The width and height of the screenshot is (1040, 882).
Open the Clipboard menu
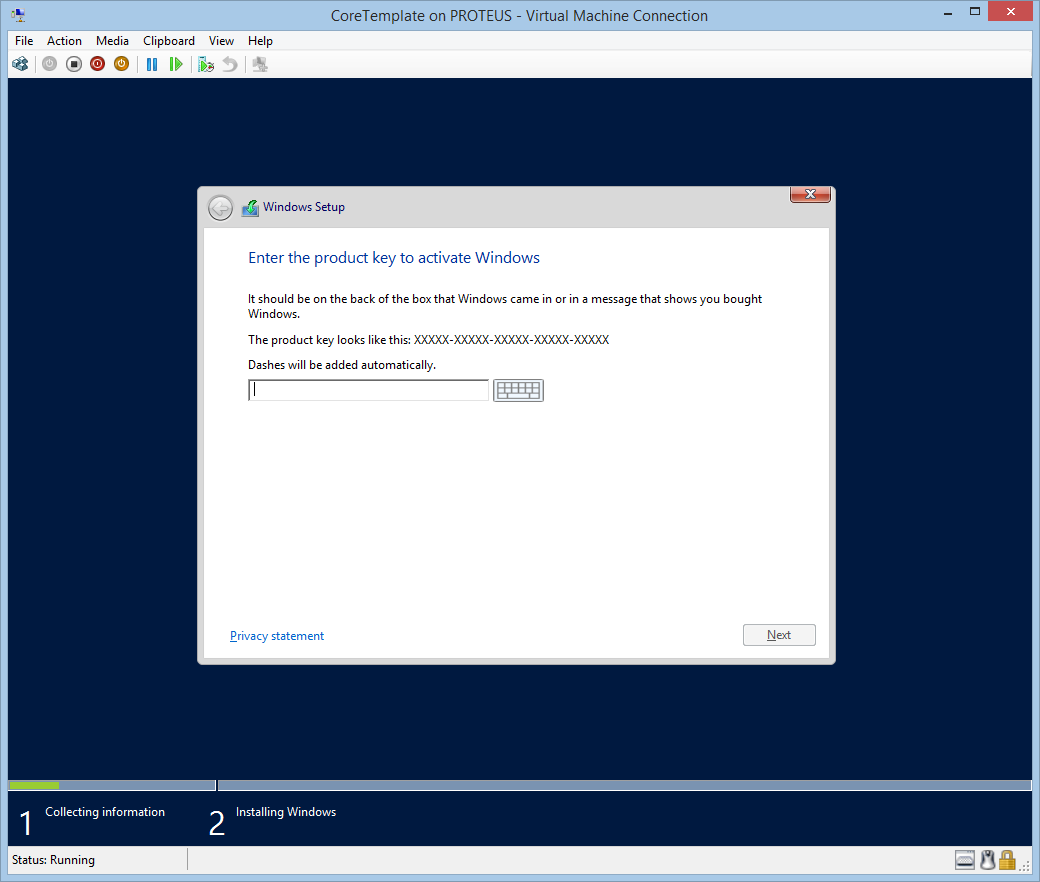tap(169, 41)
